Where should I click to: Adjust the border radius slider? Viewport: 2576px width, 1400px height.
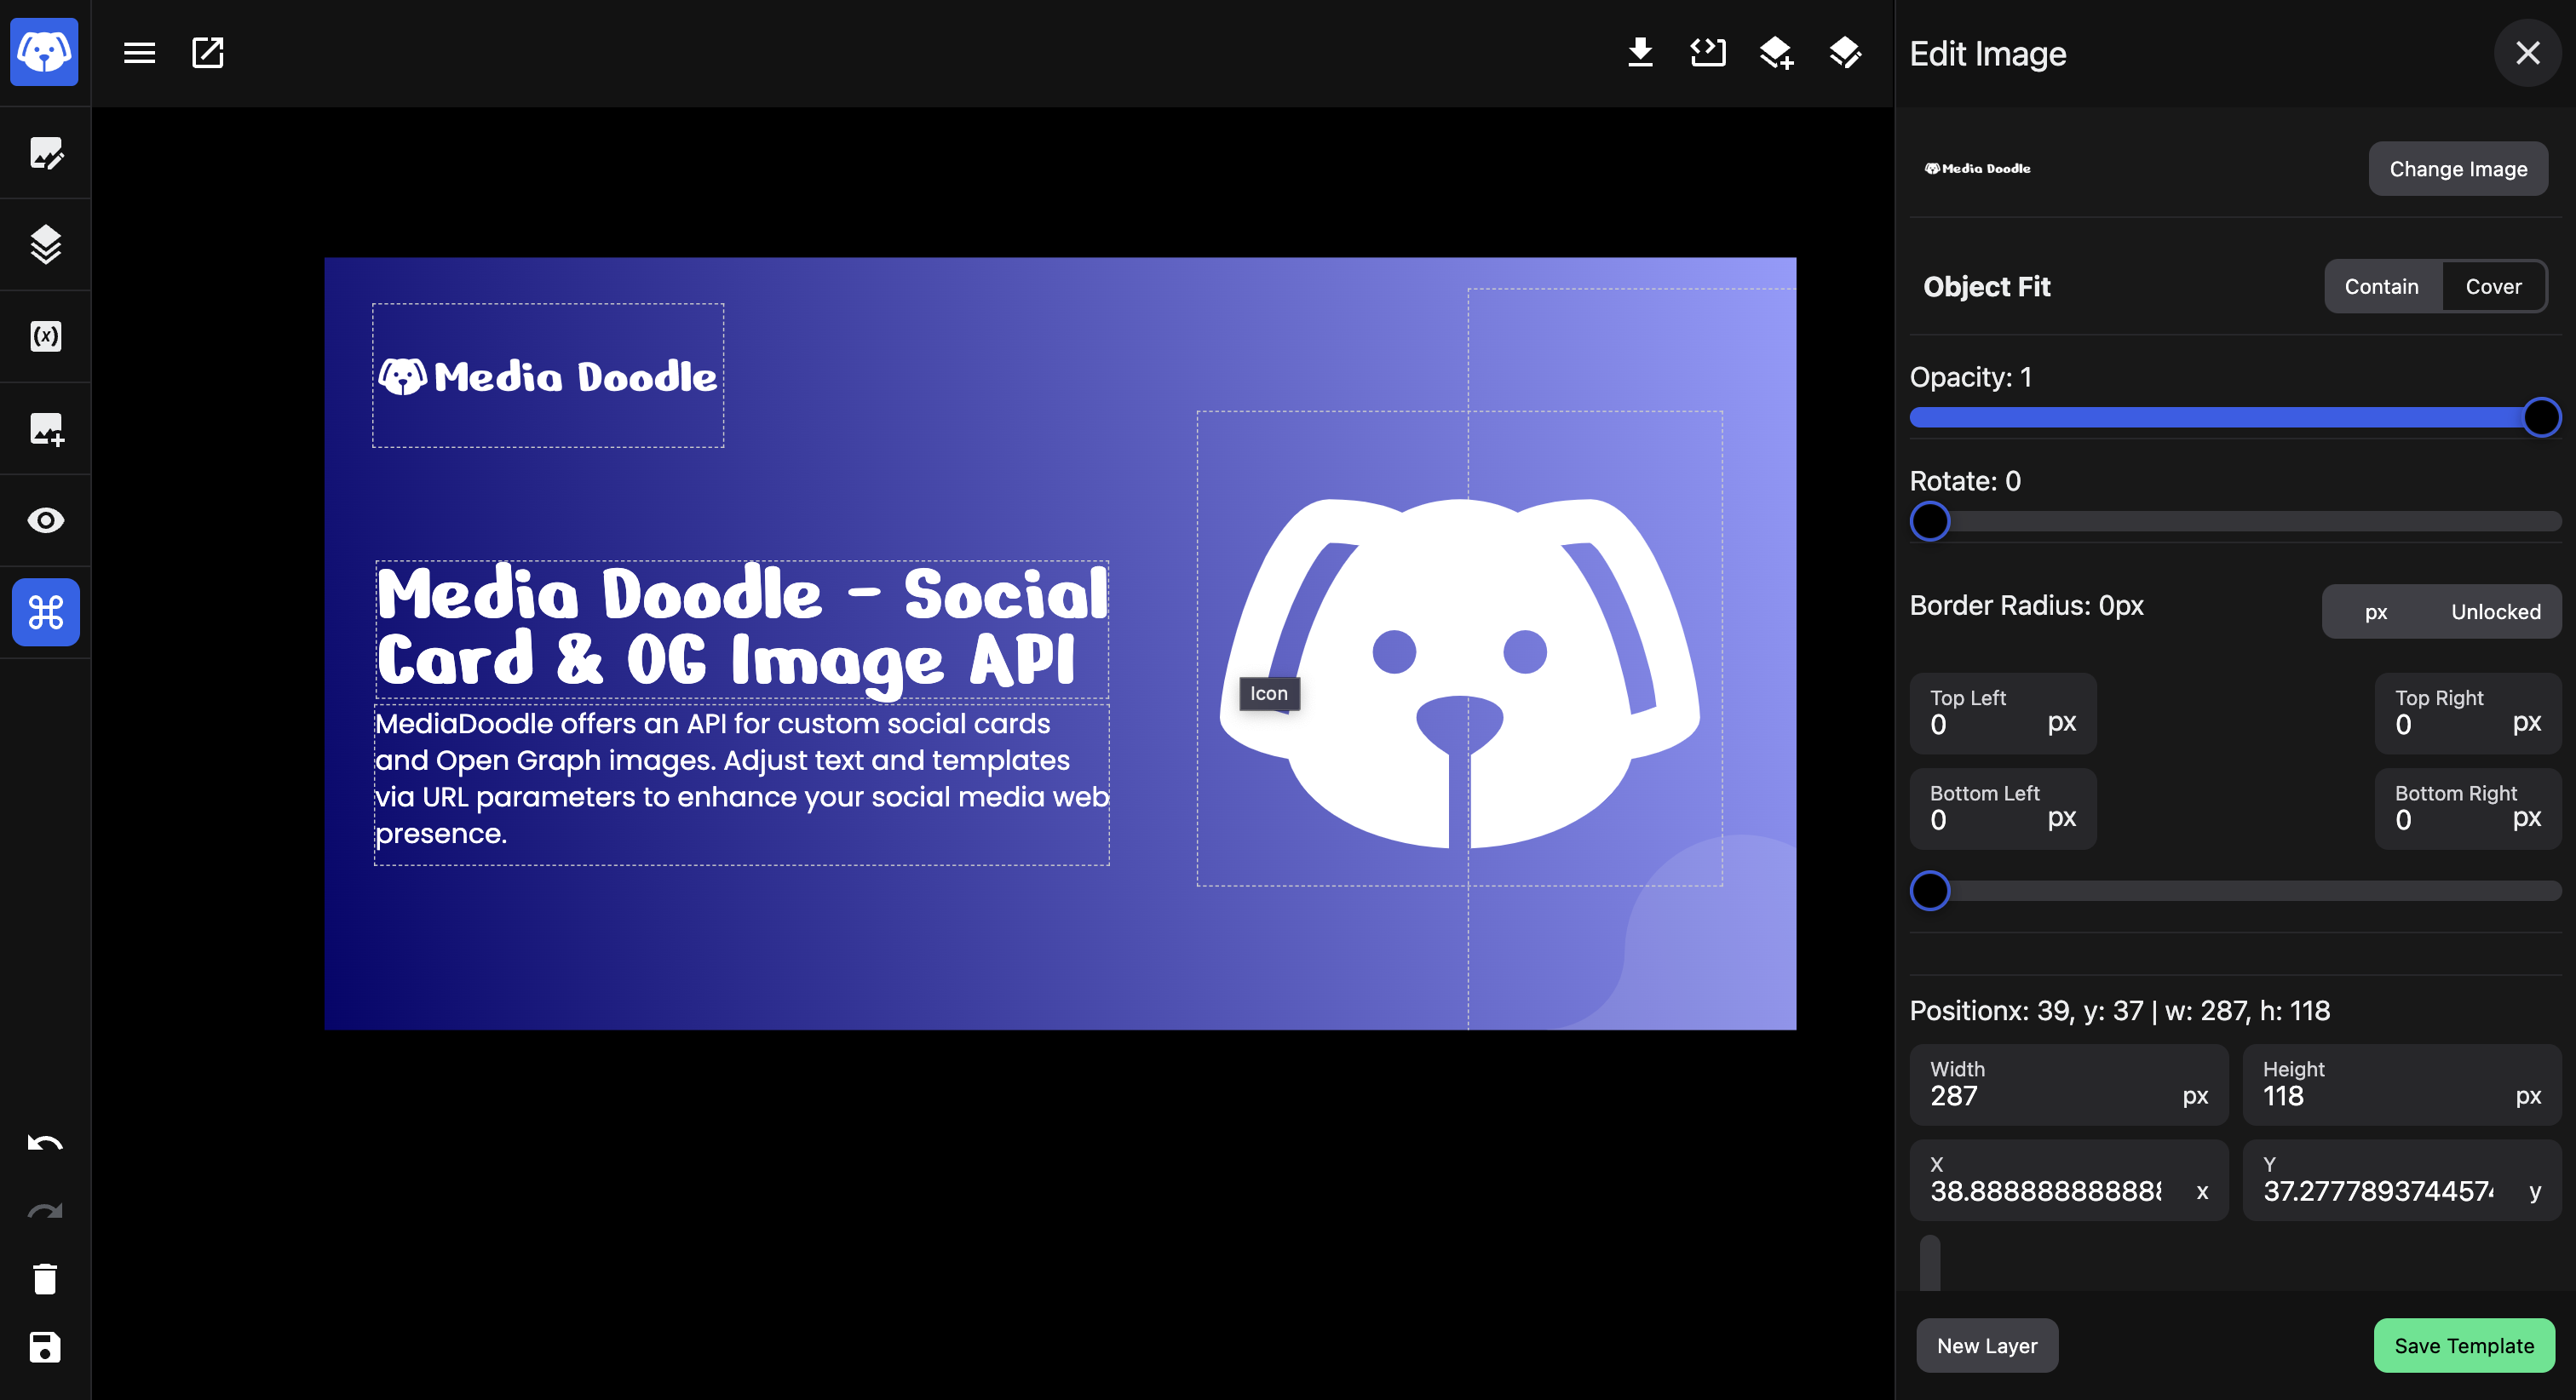pyautogui.click(x=2234, y=891)
